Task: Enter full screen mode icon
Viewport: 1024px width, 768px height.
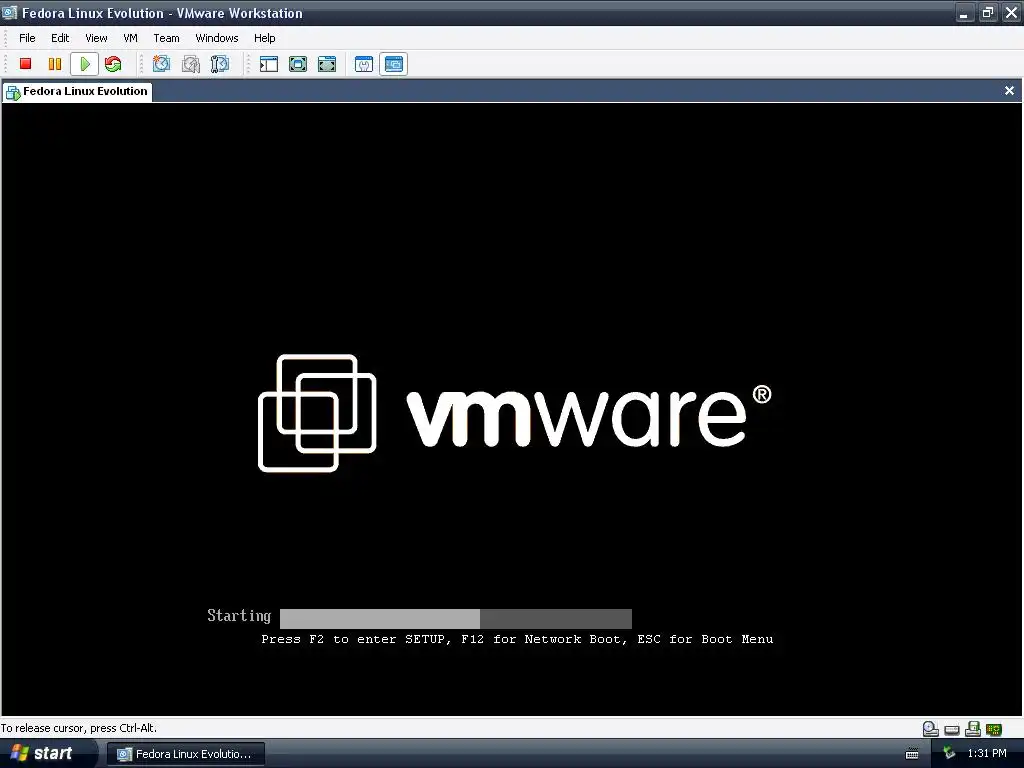Action: (x=298, y=64)
